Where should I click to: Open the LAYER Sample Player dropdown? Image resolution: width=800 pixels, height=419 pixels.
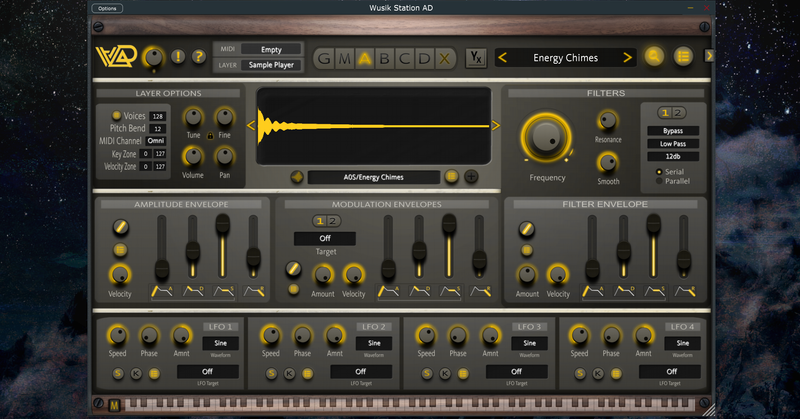point(271,65)
